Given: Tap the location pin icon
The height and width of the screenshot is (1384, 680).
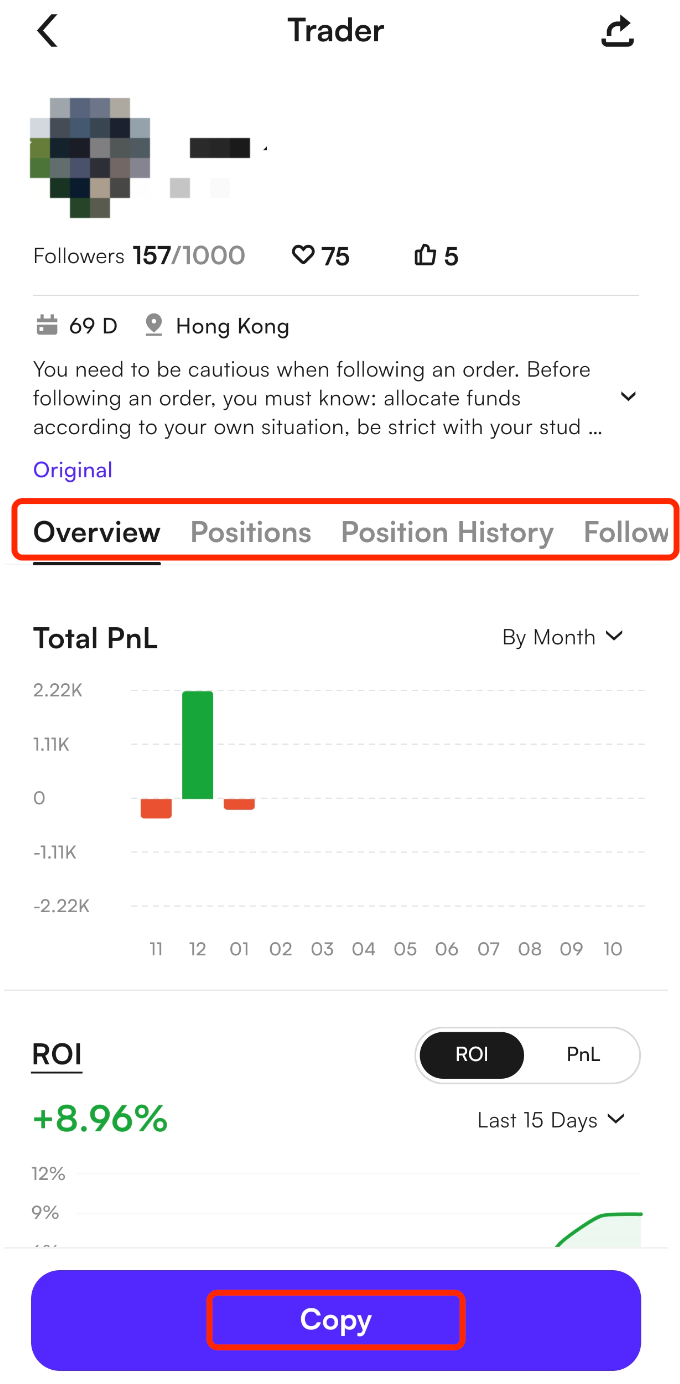Looking at the screenshot, I should (x=153, y=325).
